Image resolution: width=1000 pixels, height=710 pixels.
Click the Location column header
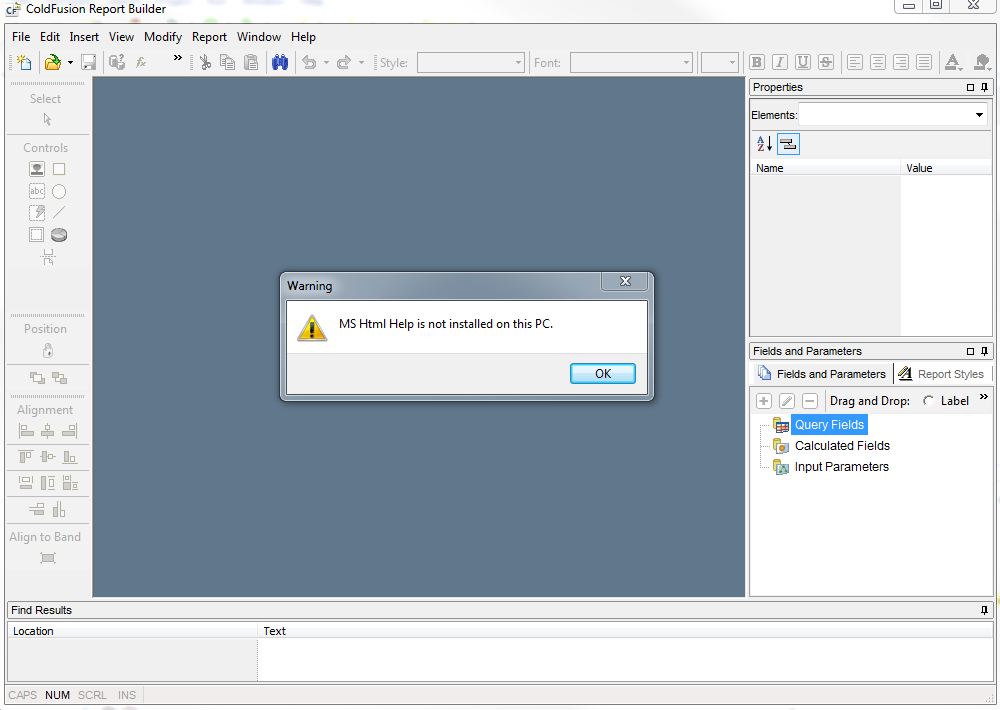pos(132,631)
